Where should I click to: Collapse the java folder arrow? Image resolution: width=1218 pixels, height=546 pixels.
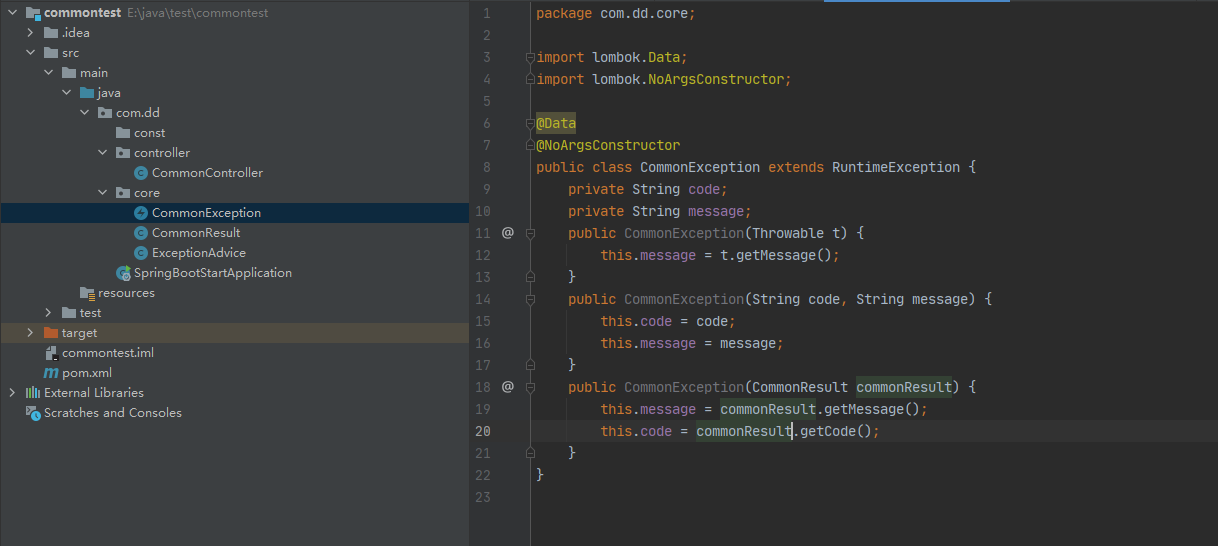tap(67, 93)
